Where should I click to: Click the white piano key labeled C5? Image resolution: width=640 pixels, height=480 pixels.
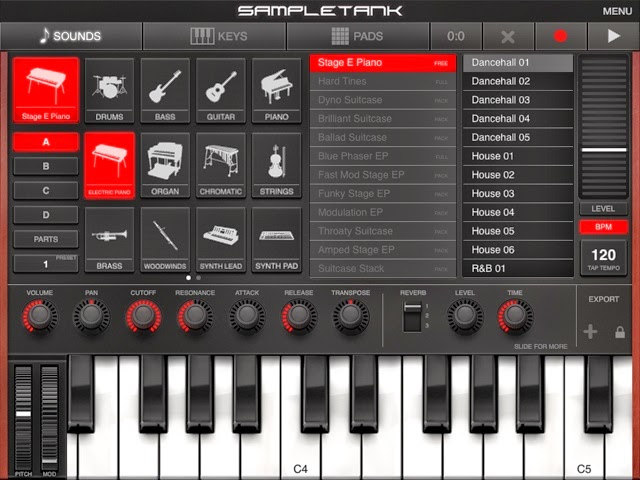[584, 453]
